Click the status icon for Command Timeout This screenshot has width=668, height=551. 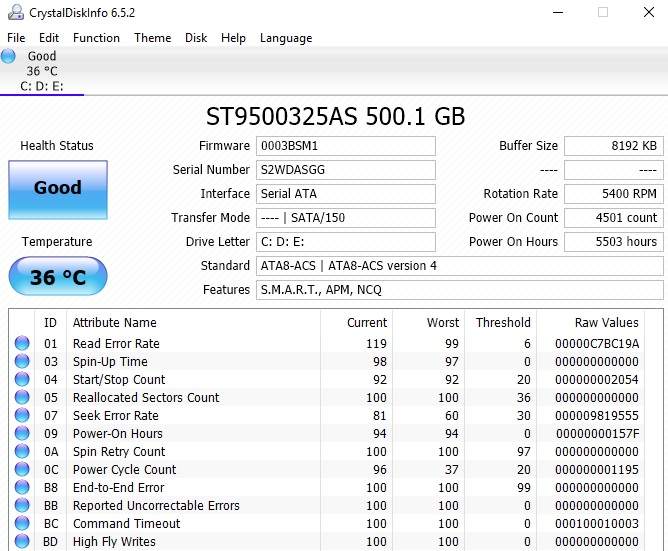[22, 524]
